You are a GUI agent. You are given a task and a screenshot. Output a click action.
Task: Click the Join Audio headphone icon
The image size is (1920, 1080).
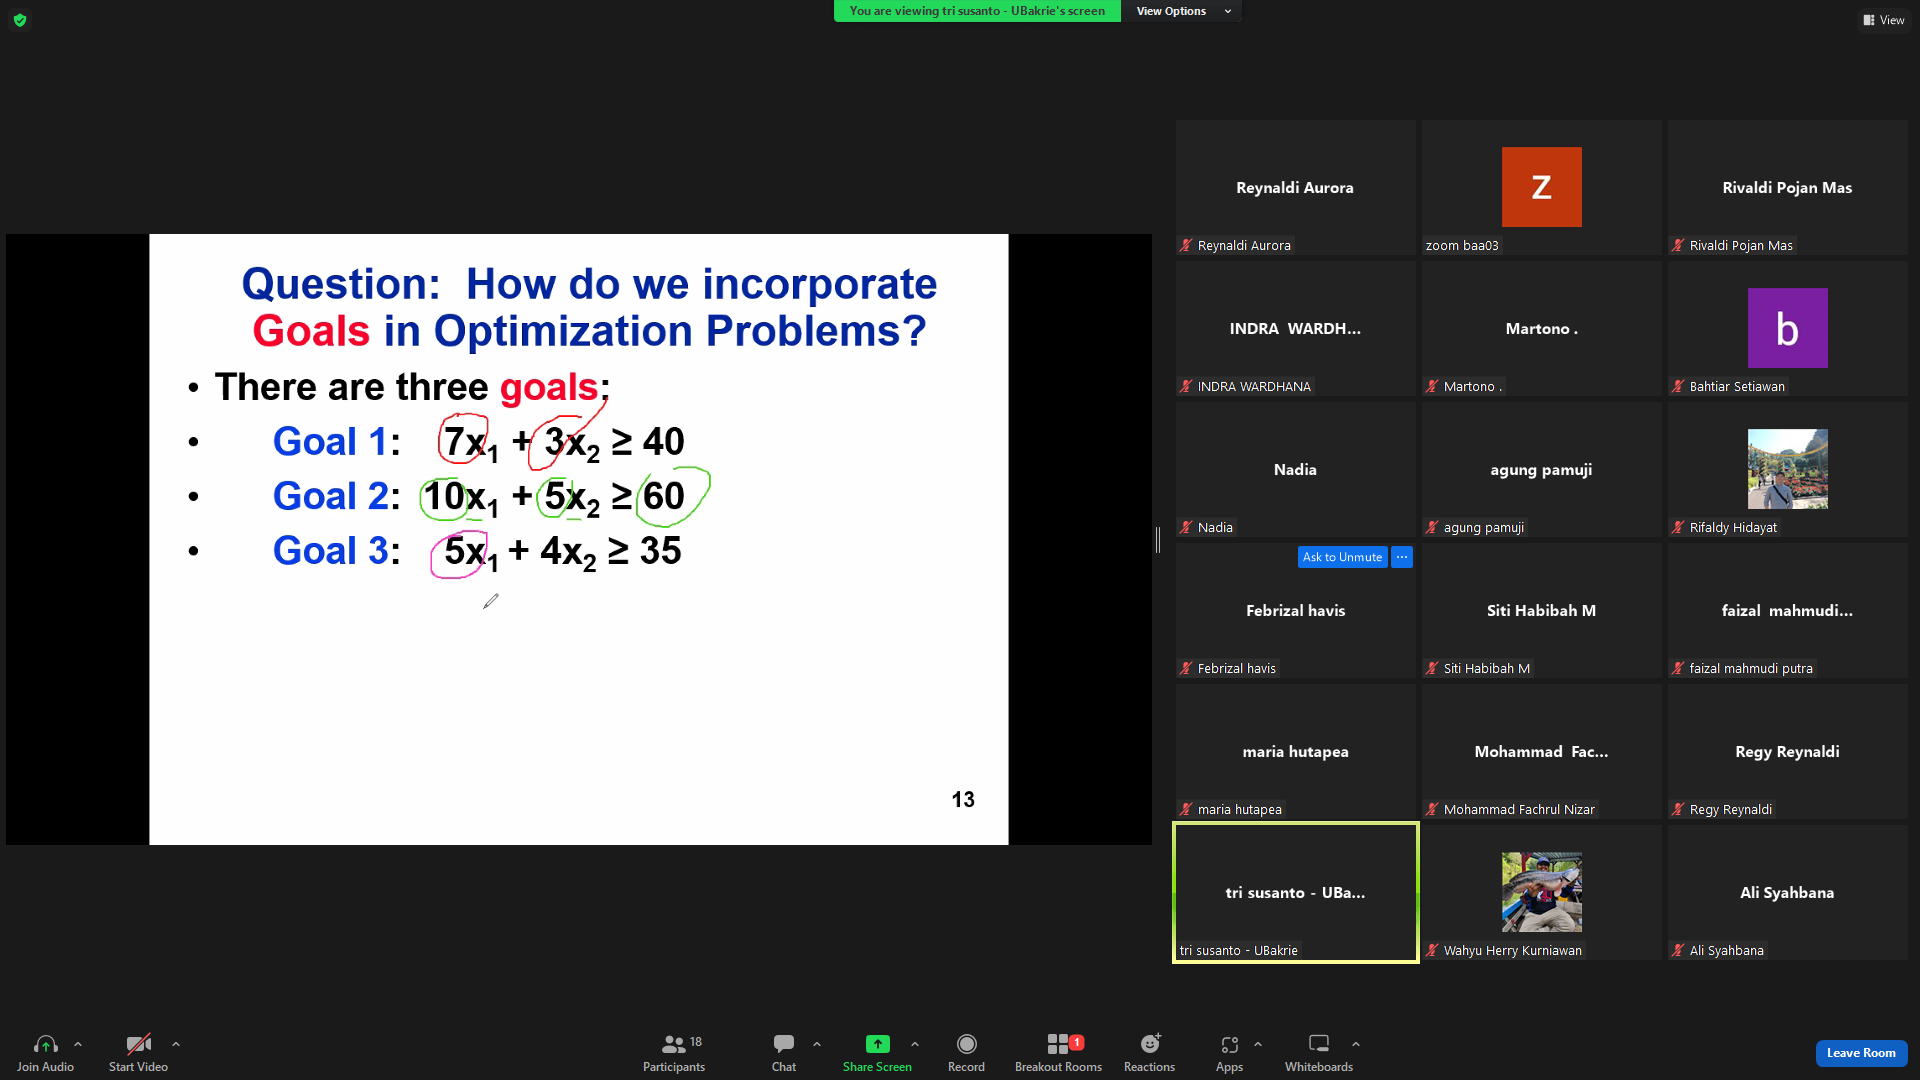pos(45,1044)
